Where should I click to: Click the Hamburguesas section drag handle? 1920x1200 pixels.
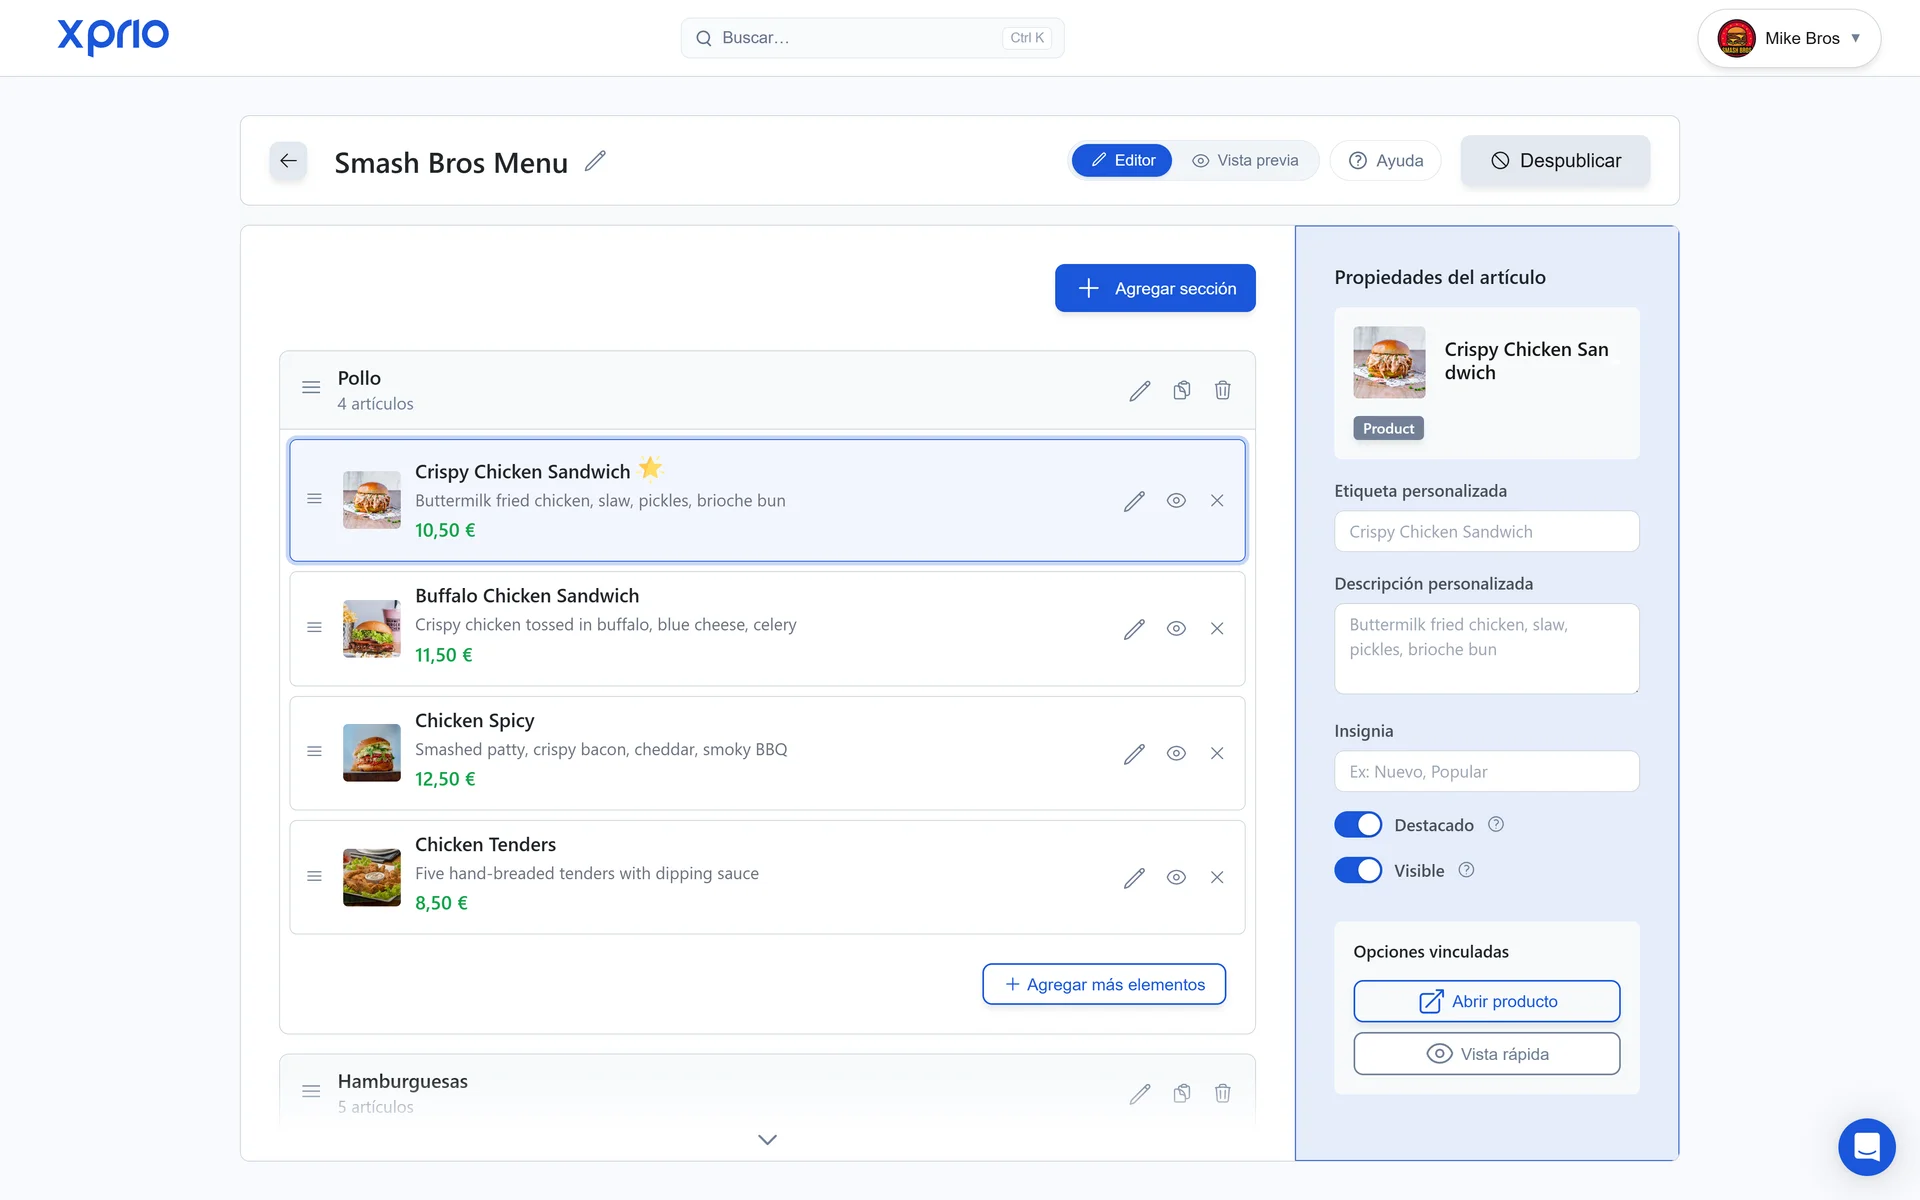(x=311, y=1091)
